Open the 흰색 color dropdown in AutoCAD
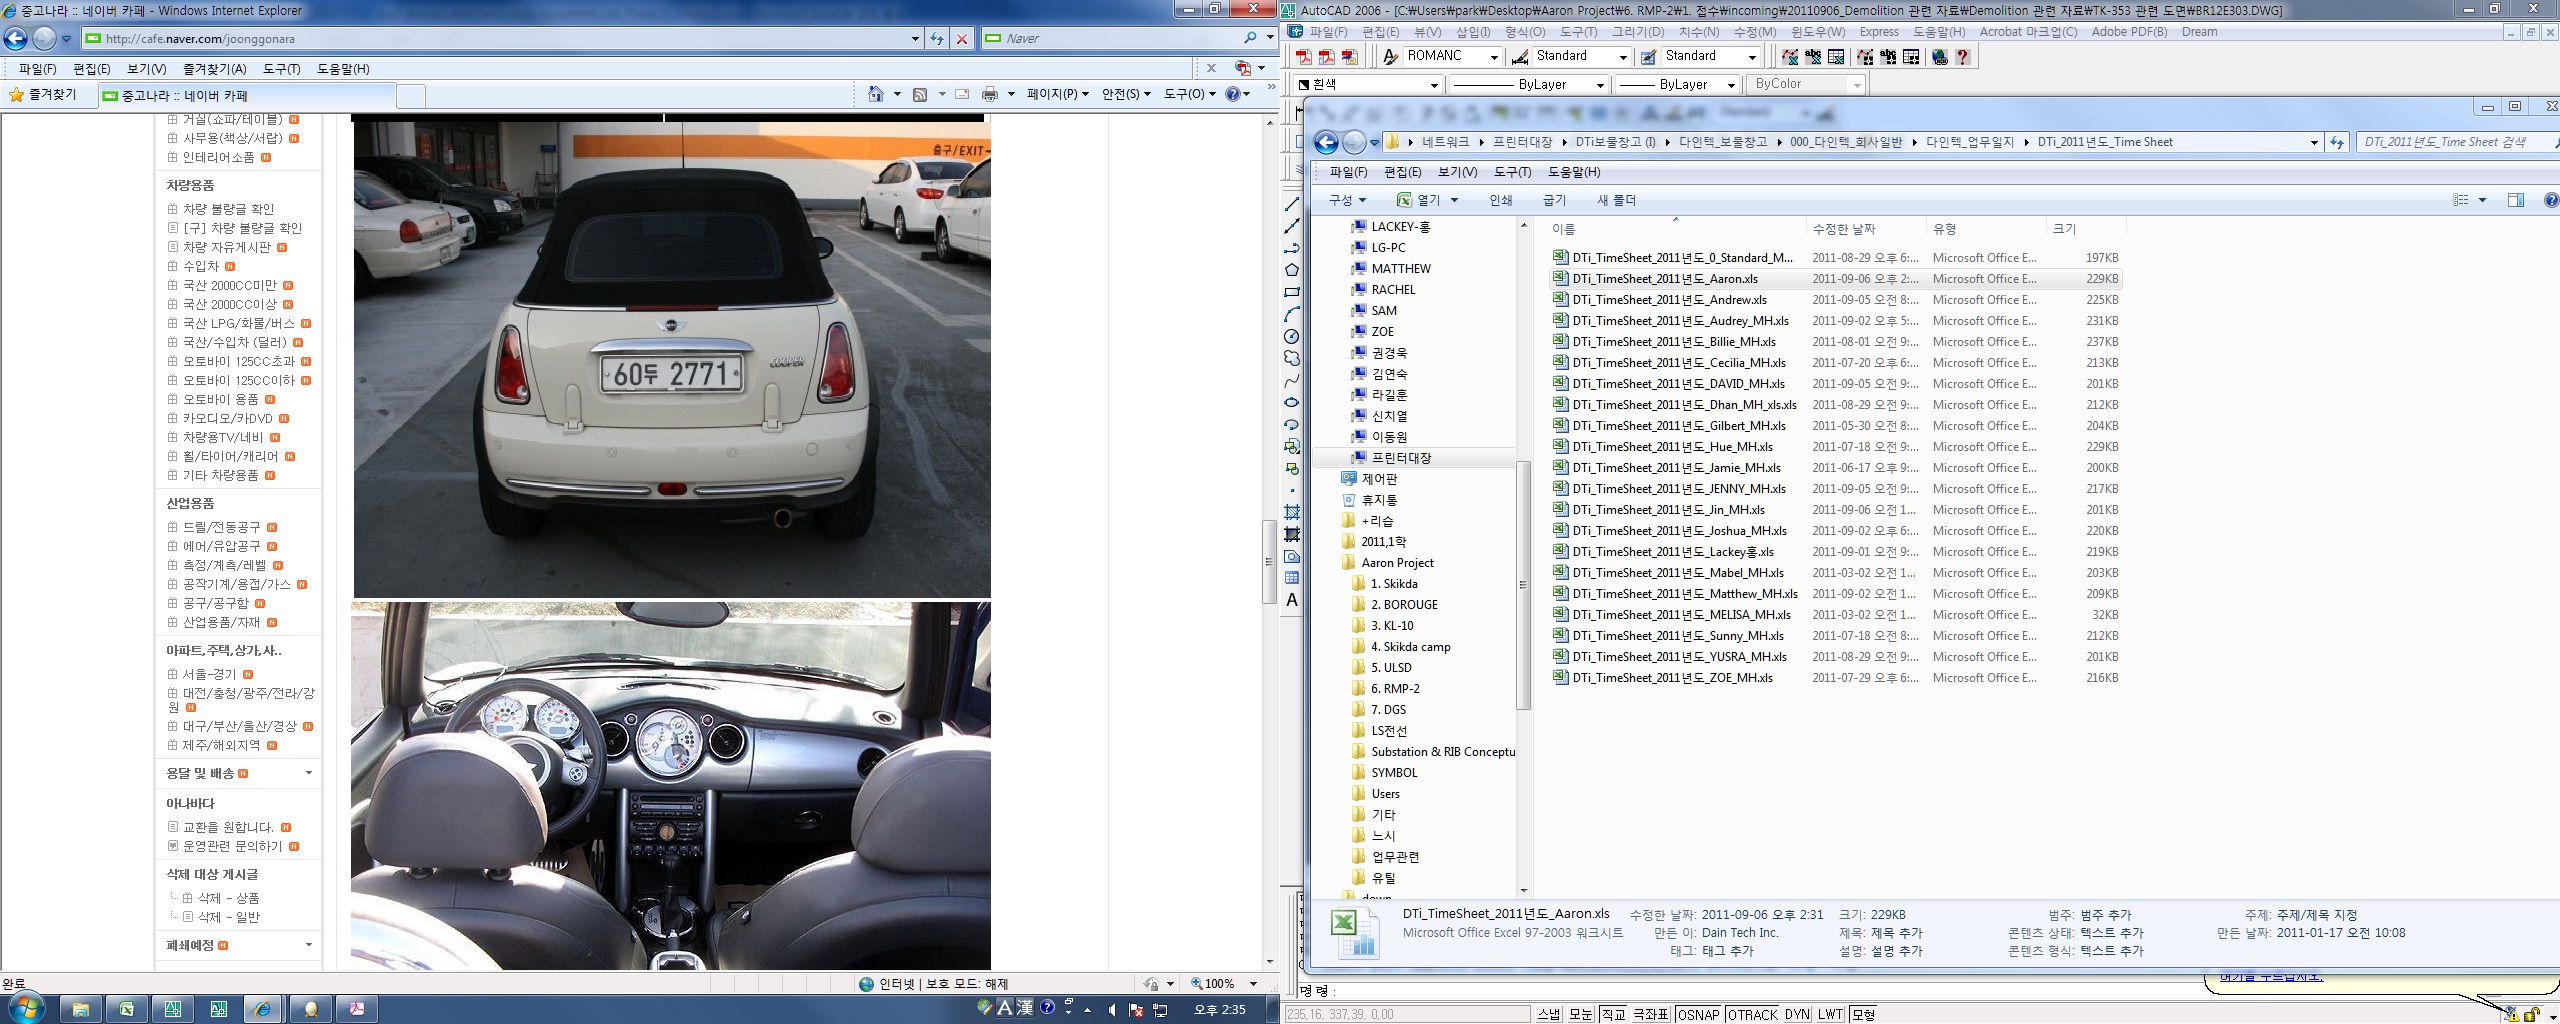2560x1024 pixels. pyautogui.click(x=1433, y=85)
